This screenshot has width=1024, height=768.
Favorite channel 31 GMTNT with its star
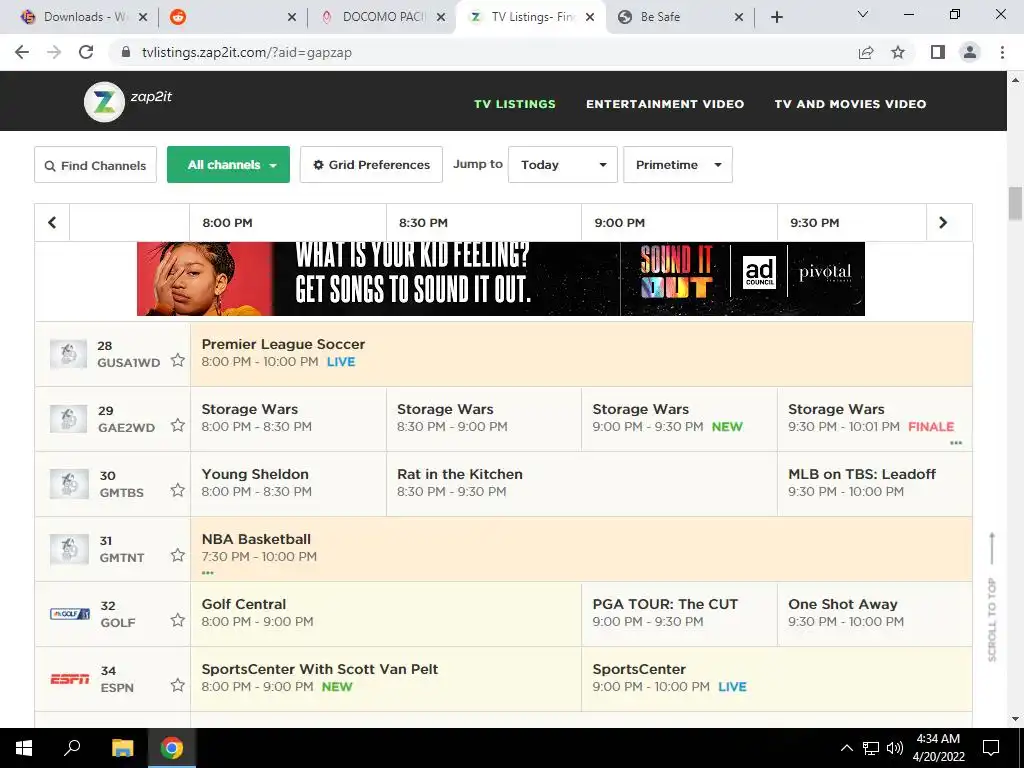click(178, 555)
